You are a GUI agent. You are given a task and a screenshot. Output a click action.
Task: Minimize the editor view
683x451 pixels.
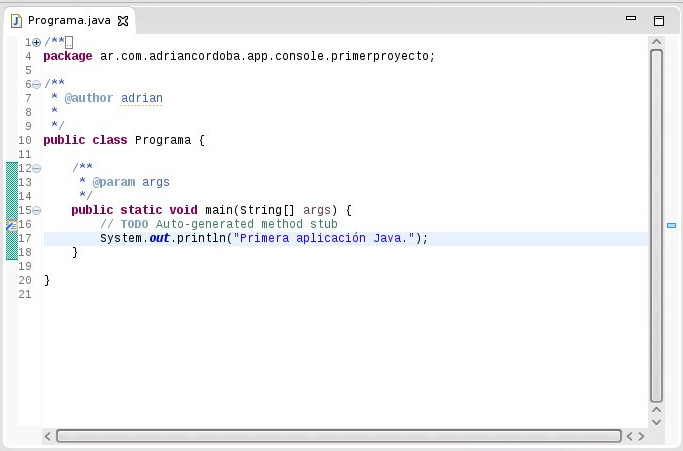click(x=631, y=18)
